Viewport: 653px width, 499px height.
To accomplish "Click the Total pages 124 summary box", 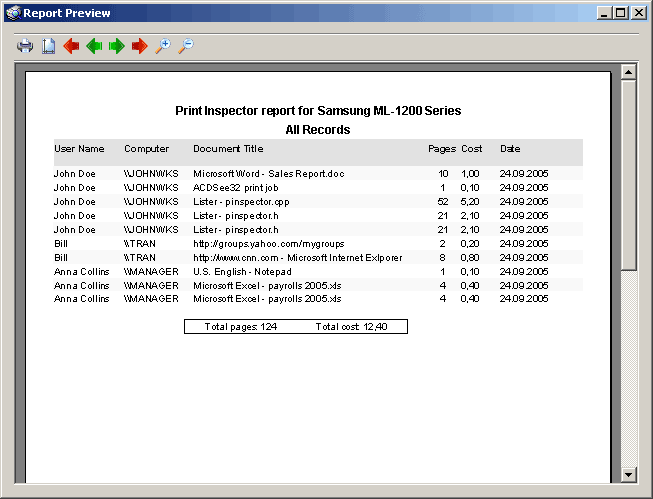I will (296, 327).
